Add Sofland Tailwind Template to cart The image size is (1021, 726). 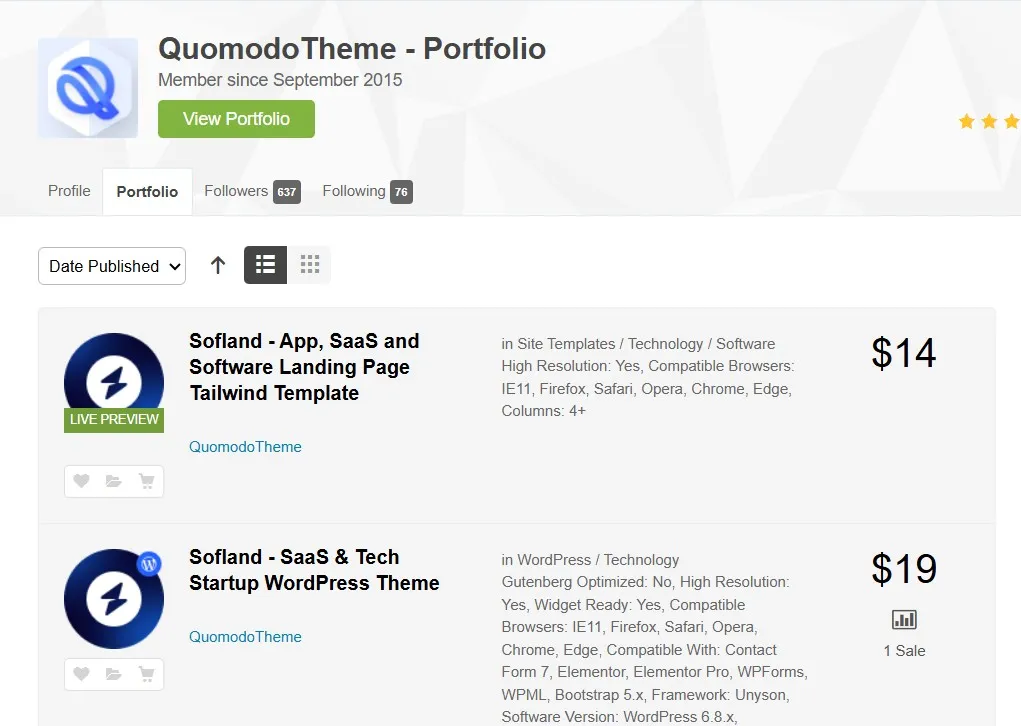pyautogui.click(x=146, y=482)
